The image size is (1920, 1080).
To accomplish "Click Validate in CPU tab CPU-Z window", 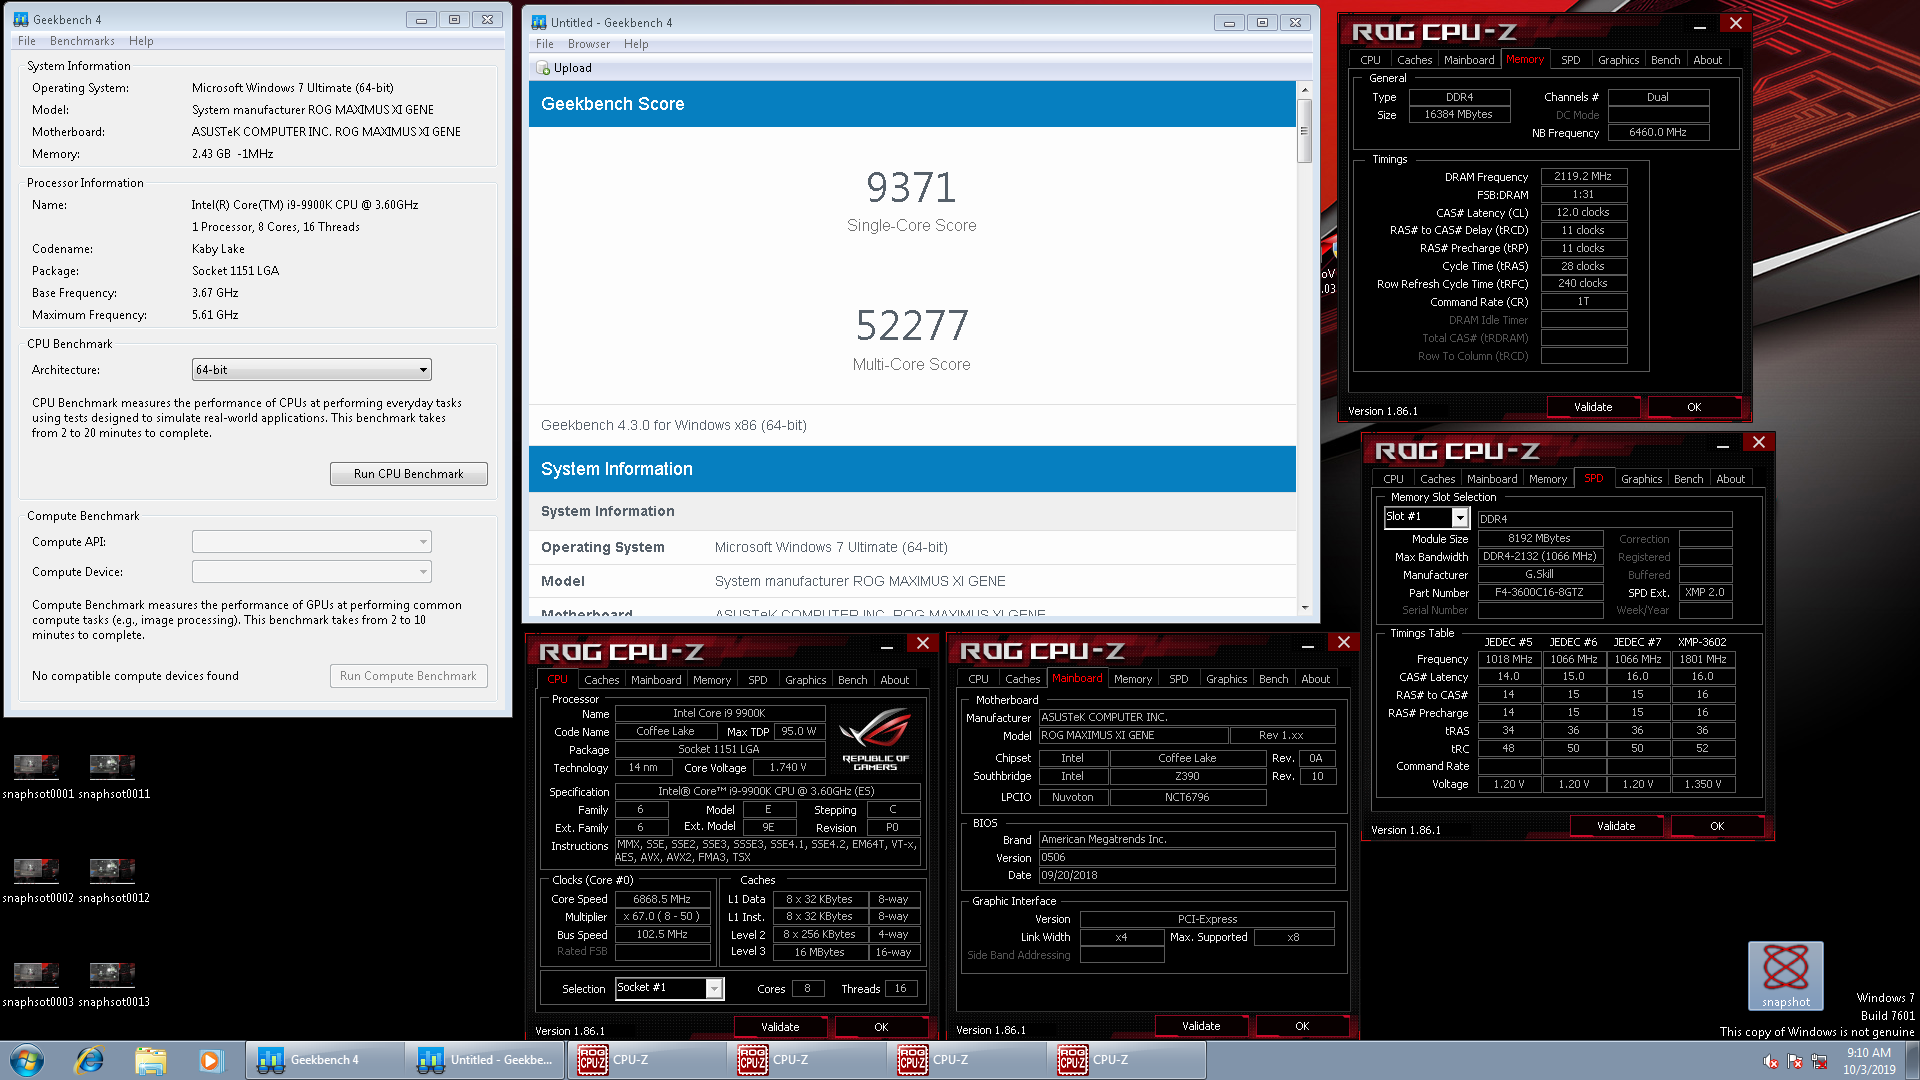I will [x=780, y=1027].
